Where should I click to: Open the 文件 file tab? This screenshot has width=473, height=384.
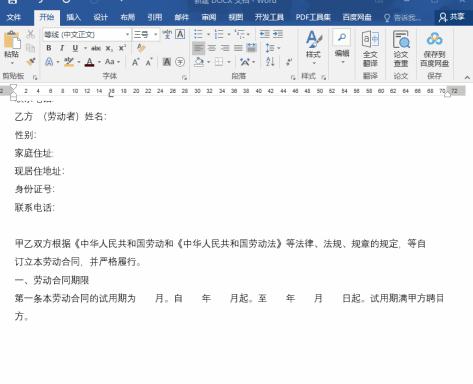[14, 17]
